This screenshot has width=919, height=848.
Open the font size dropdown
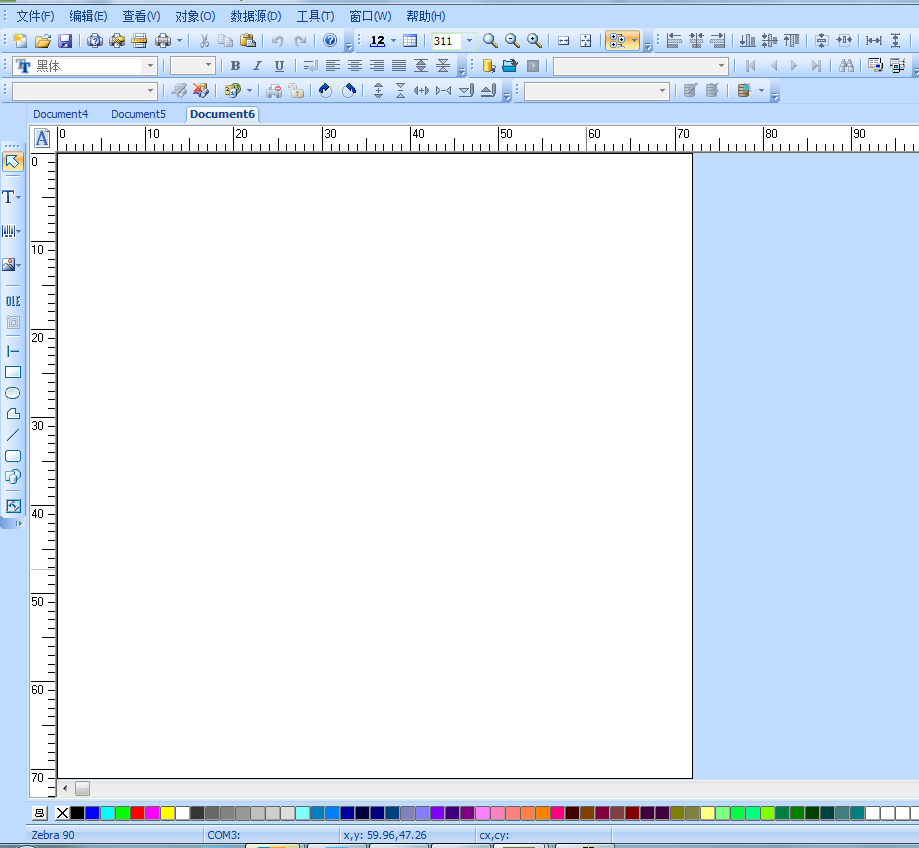click(x=208, y=66)
